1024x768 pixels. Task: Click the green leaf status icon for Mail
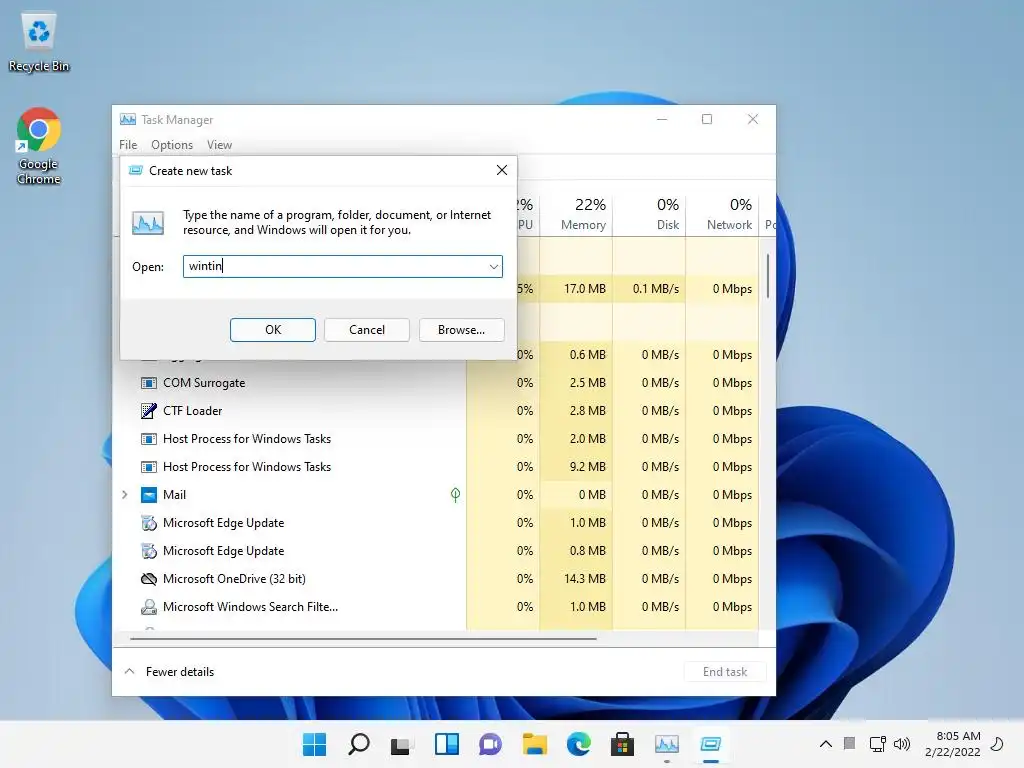455,495
